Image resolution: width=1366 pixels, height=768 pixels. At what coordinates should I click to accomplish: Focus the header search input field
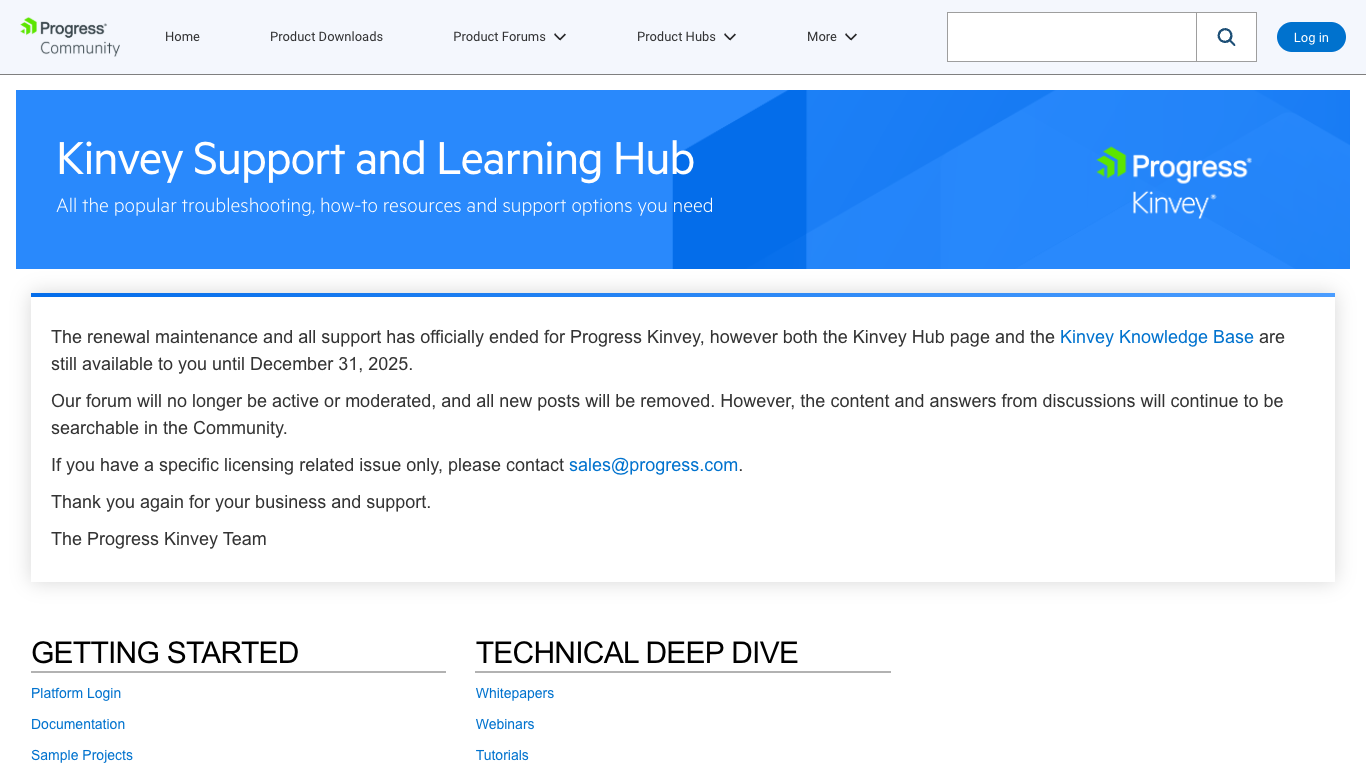[1072, 37]
